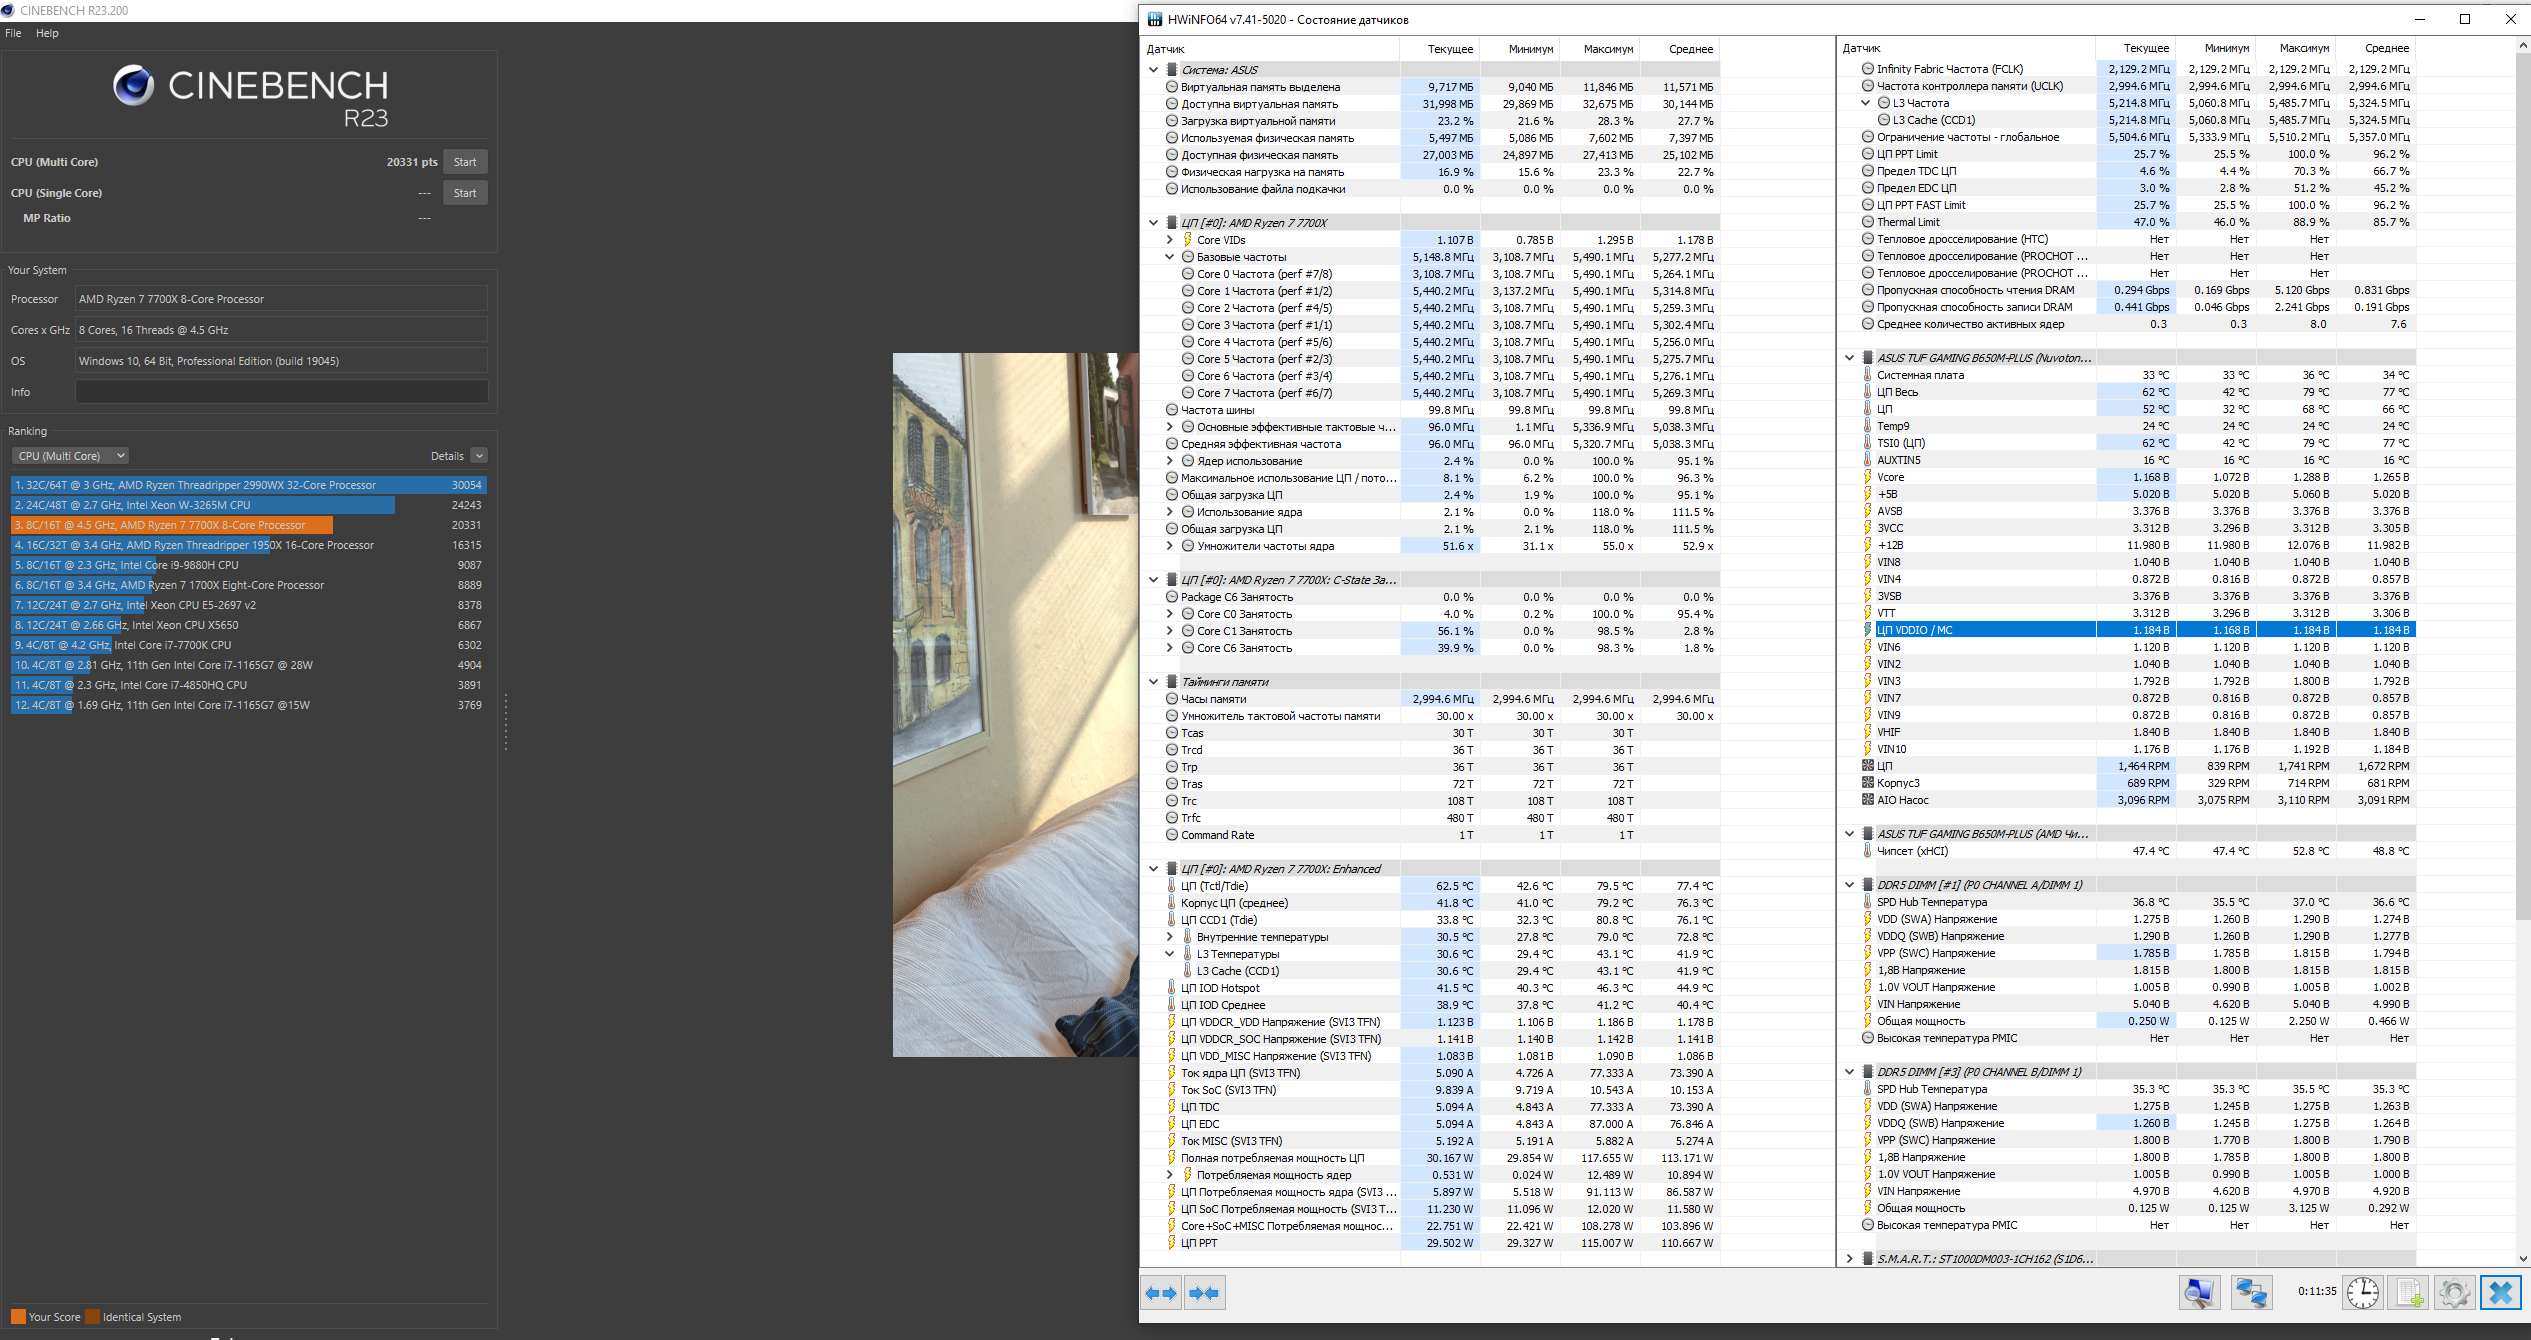The image size is (2531, 1340).
Task: Click the empty Info input field
Action: 281,392
